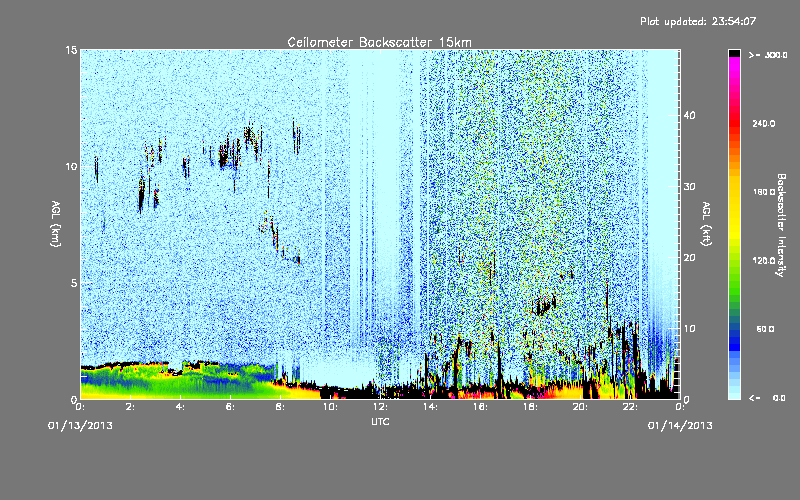Click the 15 km tick on left axis
This screenshot has width=800, height=500.
pyautogui.click(x=71, y=50)
